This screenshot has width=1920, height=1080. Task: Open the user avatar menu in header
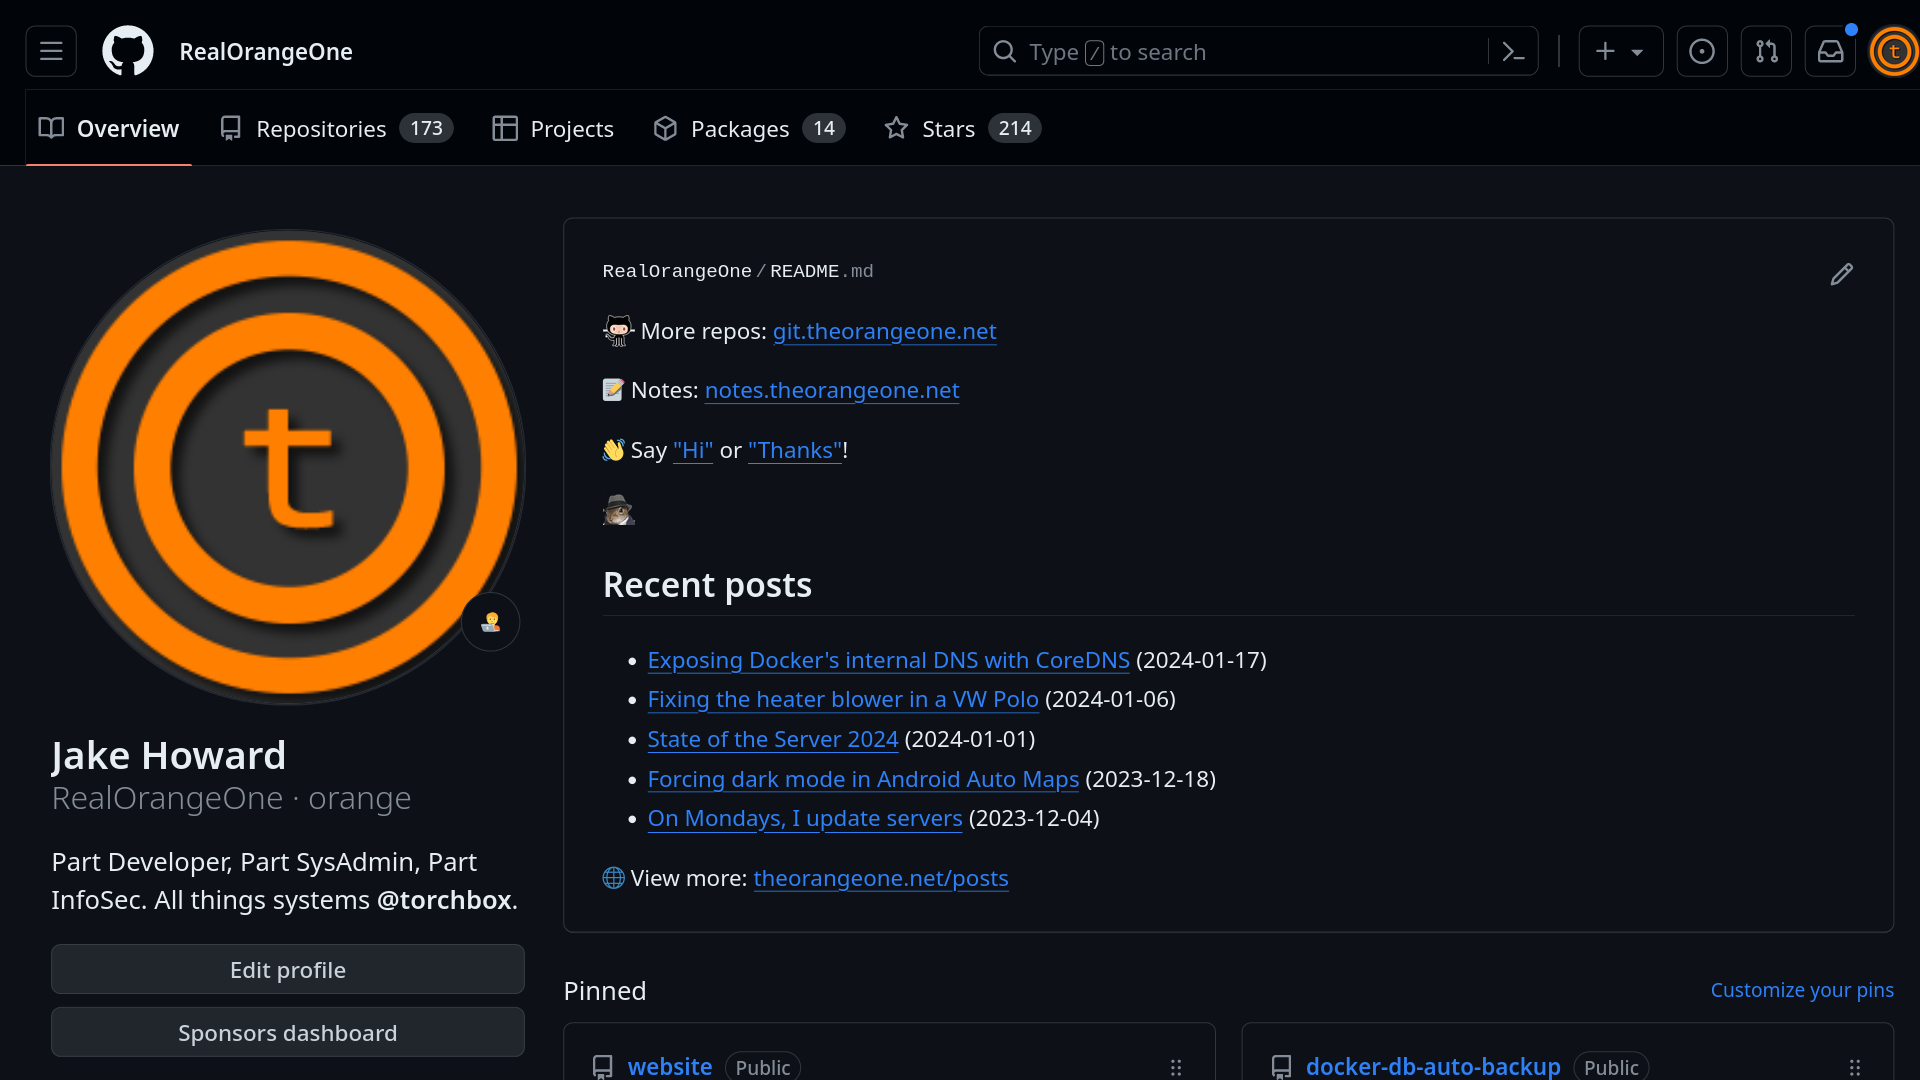click(1894, 52)
